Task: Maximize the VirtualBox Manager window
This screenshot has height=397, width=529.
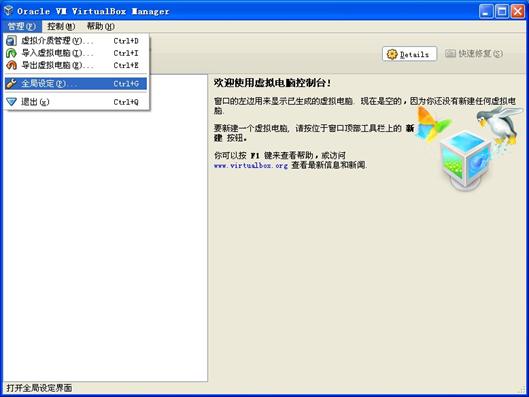Action: [x=502, y=11]
